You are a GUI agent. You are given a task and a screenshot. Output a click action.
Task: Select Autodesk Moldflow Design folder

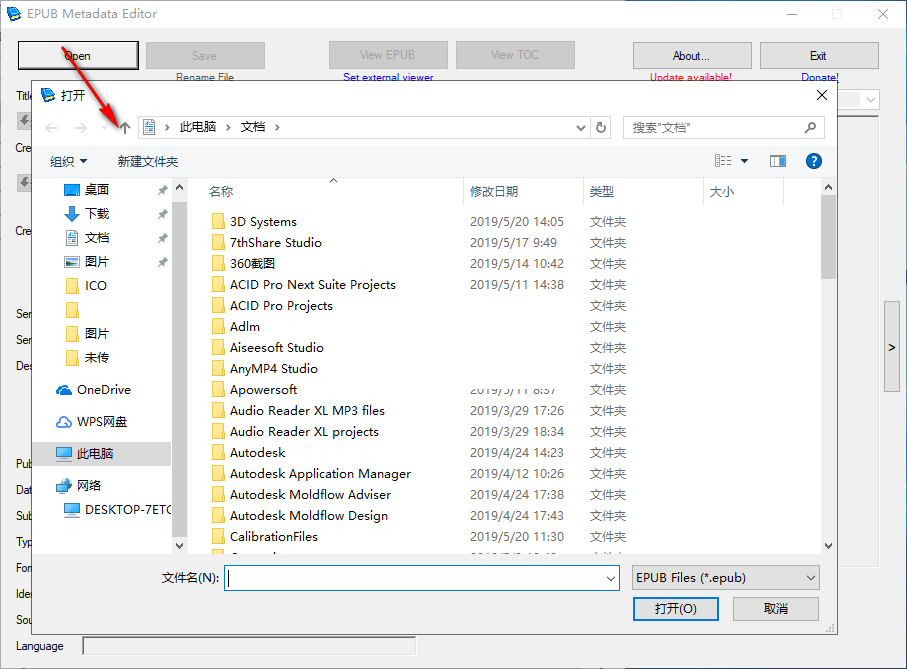[309, 516]
